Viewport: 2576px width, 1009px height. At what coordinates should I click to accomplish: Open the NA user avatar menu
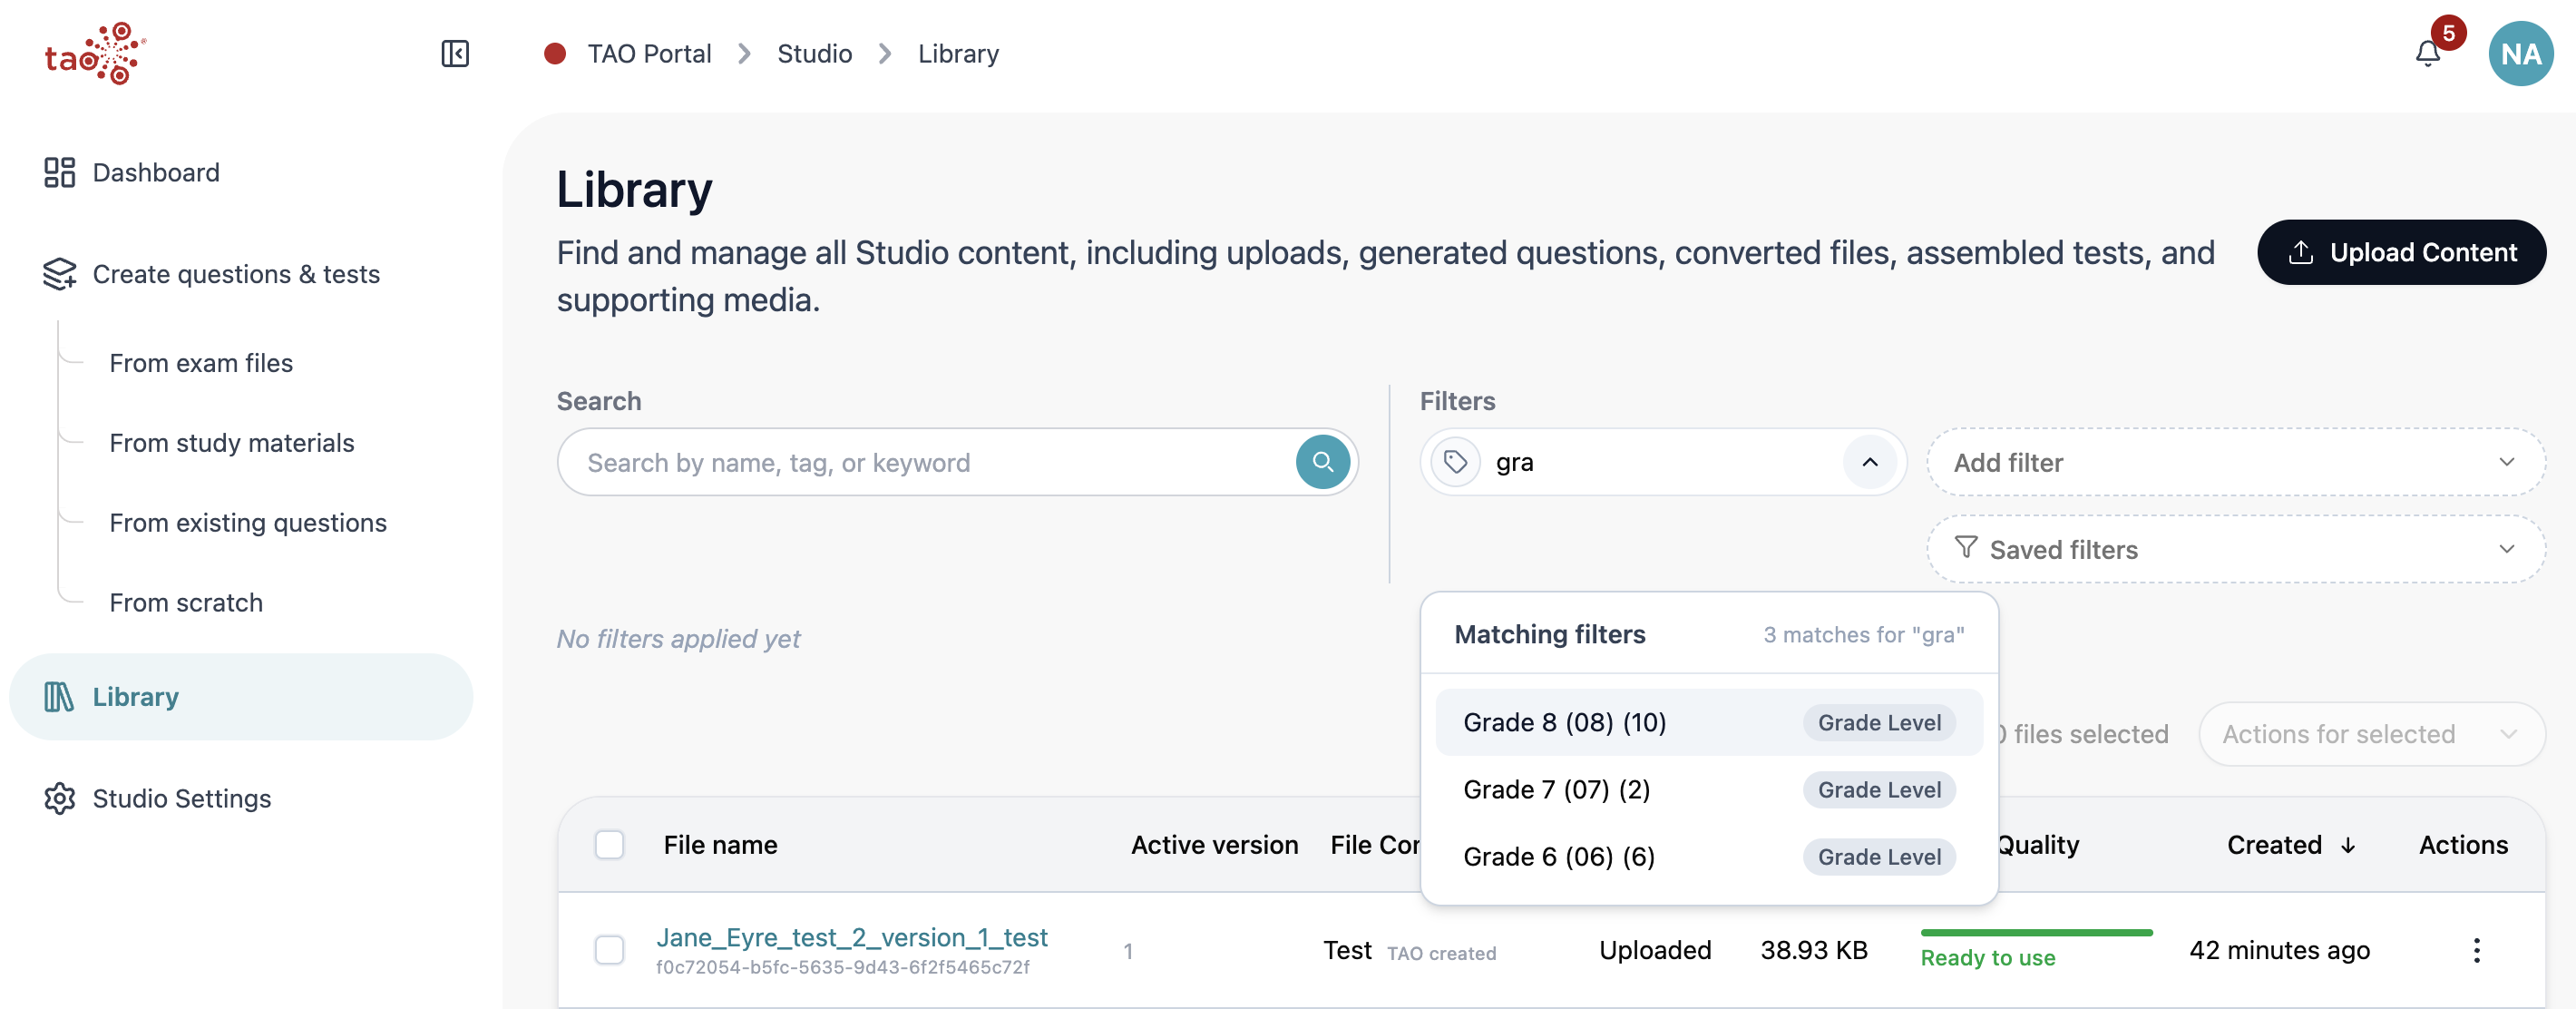pos(2520,53)
